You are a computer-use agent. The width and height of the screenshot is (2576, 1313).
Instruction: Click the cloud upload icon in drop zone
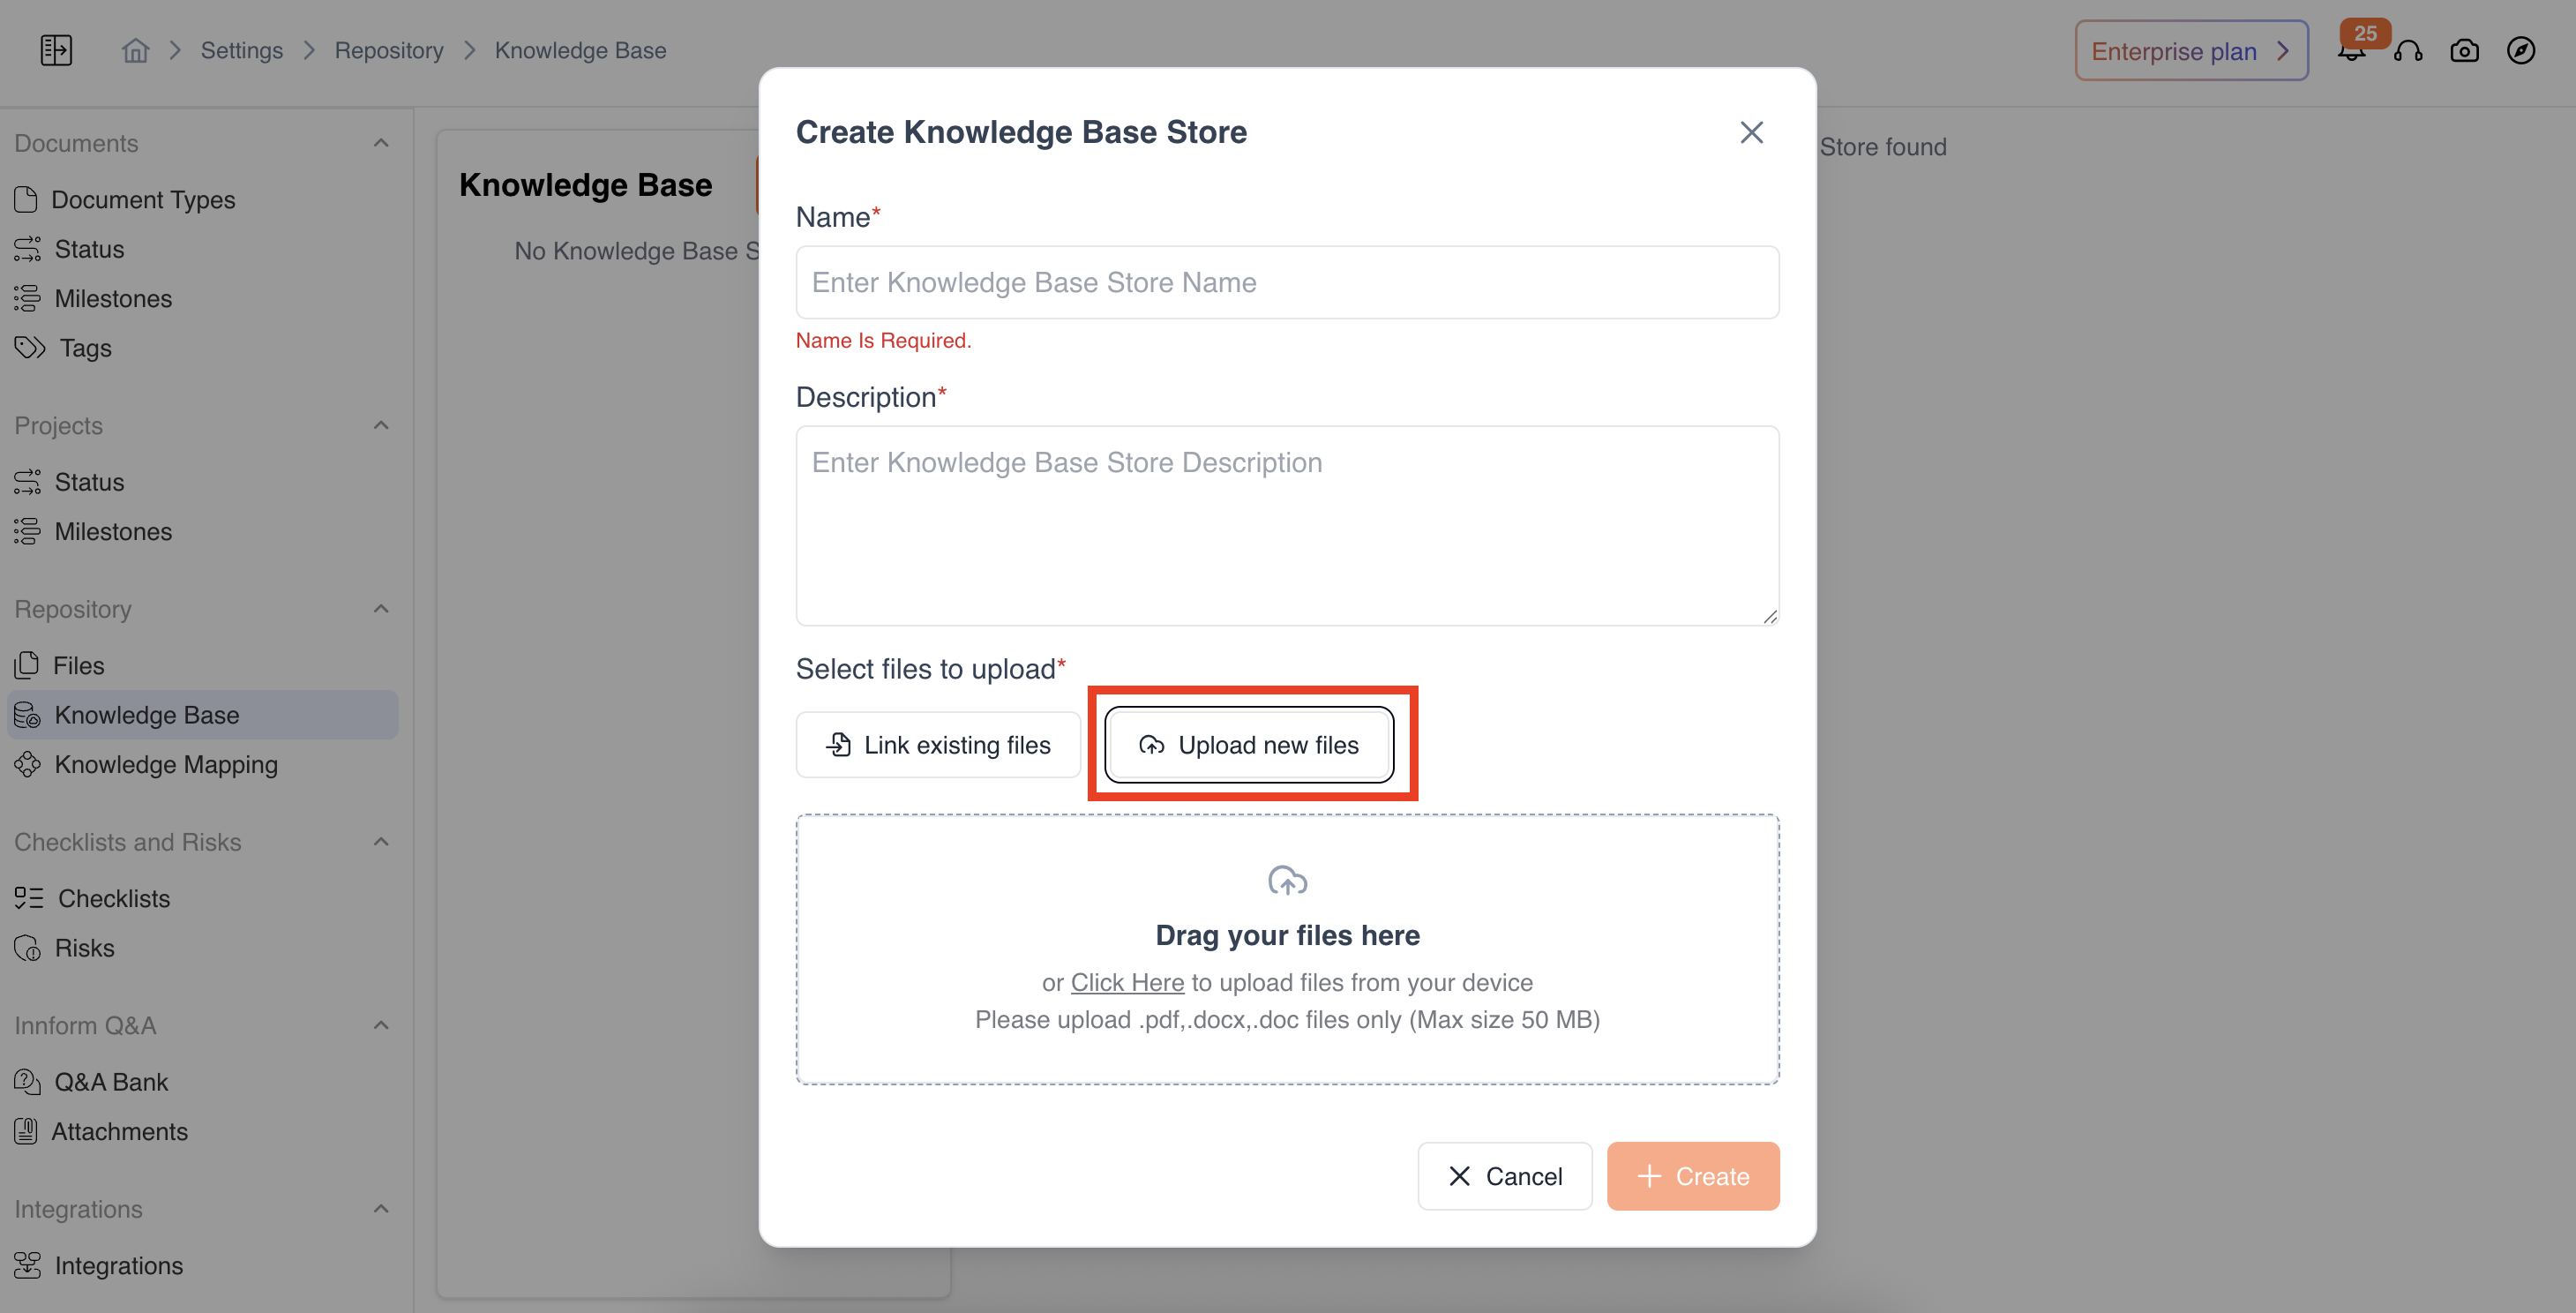point(1287,880)
